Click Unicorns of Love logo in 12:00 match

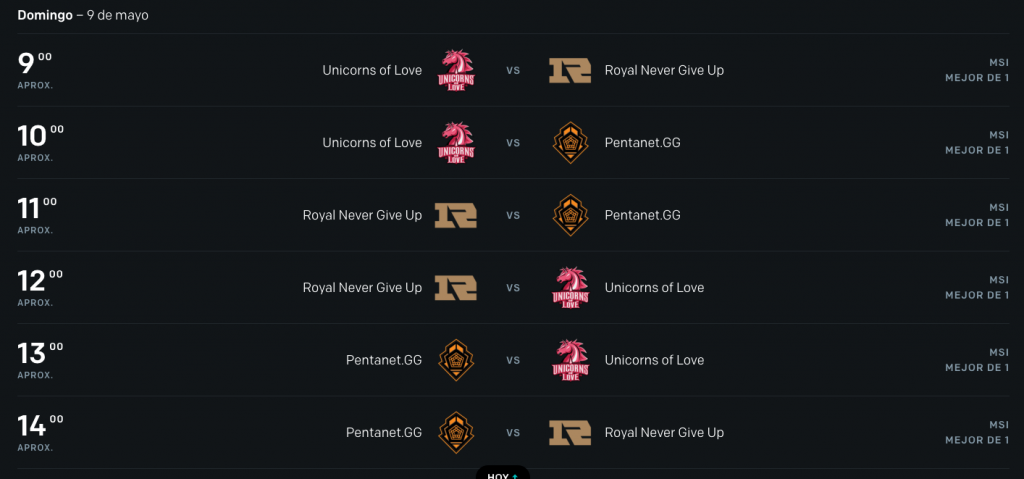pyautogui.click(x=570, y=288)
